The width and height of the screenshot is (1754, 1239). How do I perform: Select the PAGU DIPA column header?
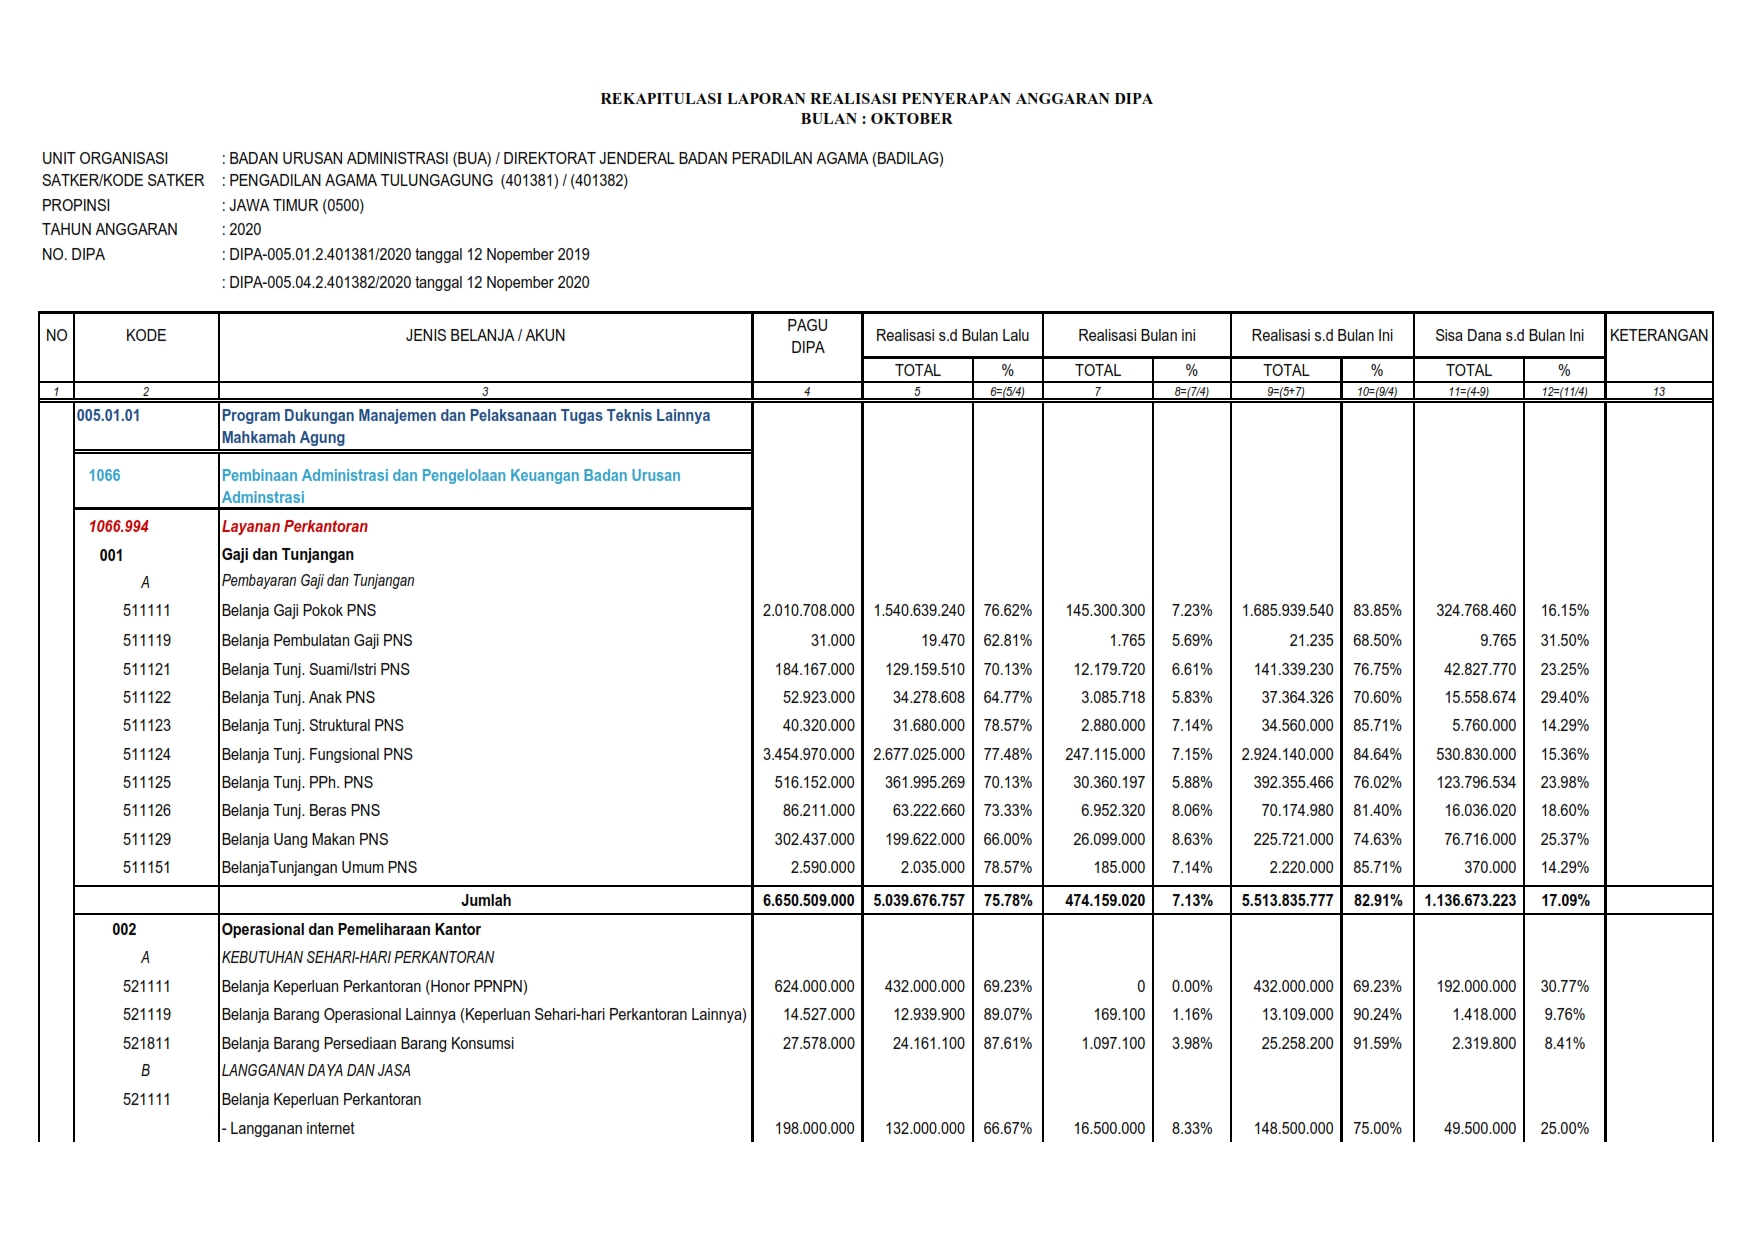[x=807, y=336]
